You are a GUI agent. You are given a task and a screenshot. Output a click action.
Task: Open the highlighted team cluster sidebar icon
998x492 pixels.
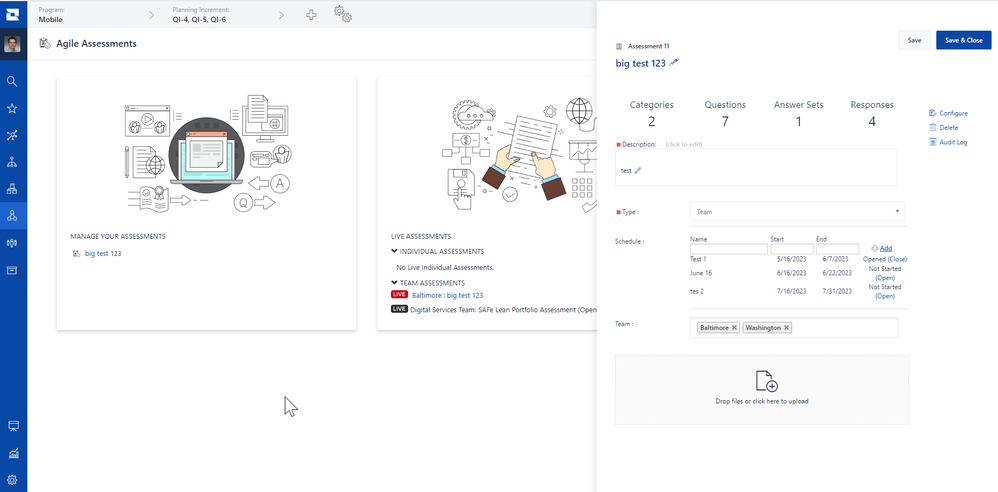tap(11, 216)
